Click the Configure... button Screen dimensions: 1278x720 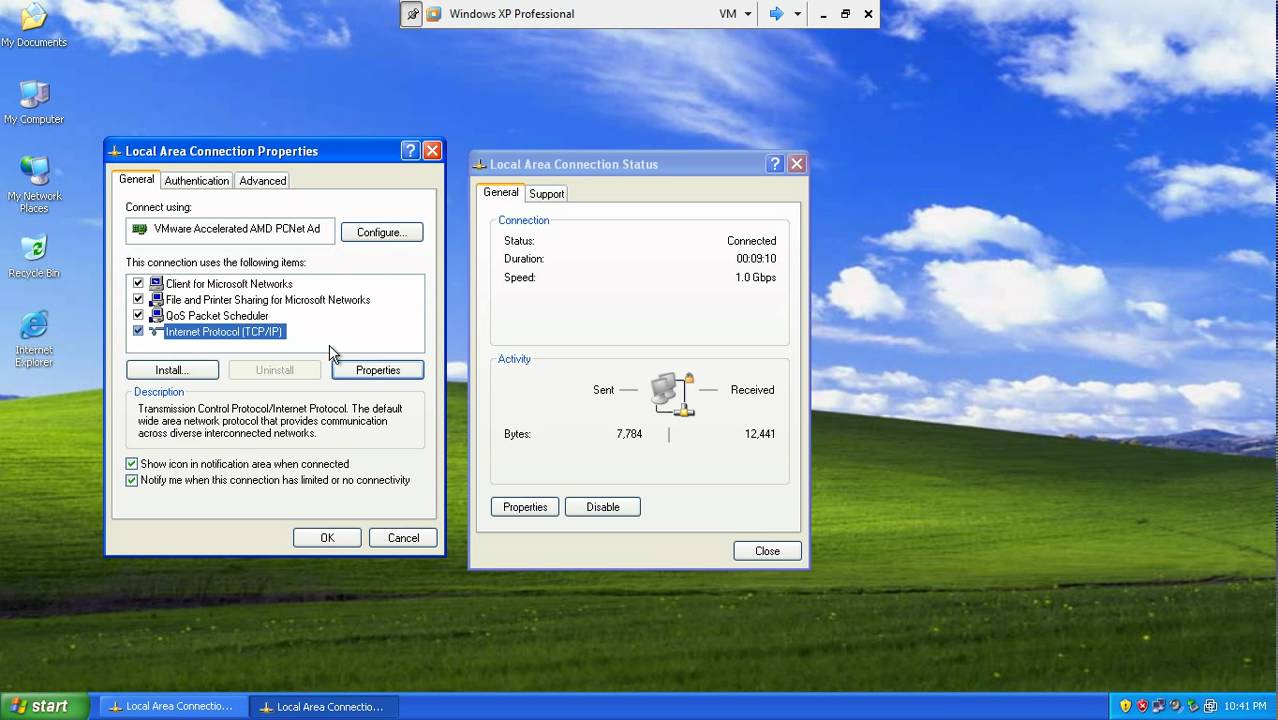(382, 232)
